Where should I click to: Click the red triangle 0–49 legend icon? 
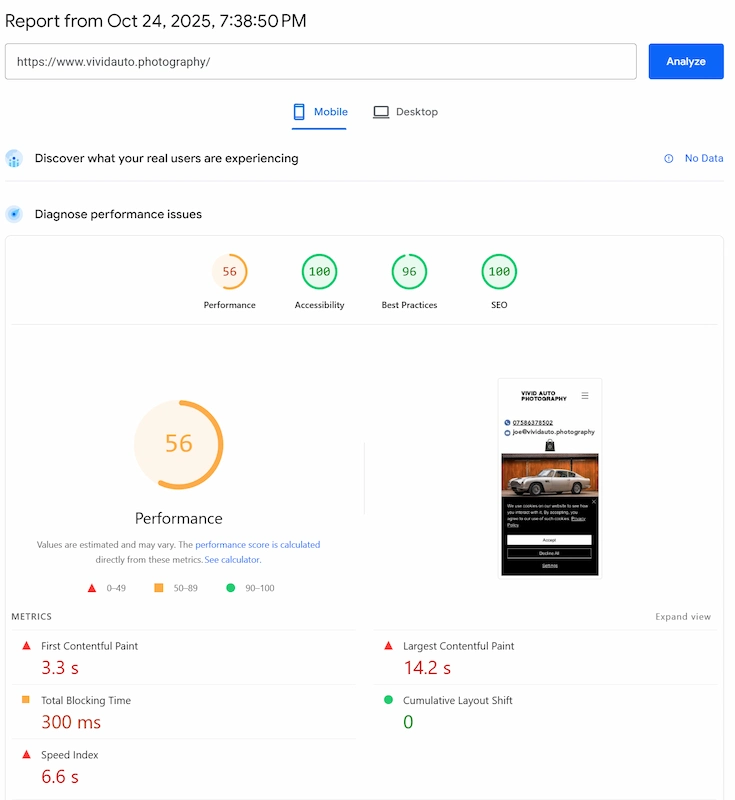(92, 588)
